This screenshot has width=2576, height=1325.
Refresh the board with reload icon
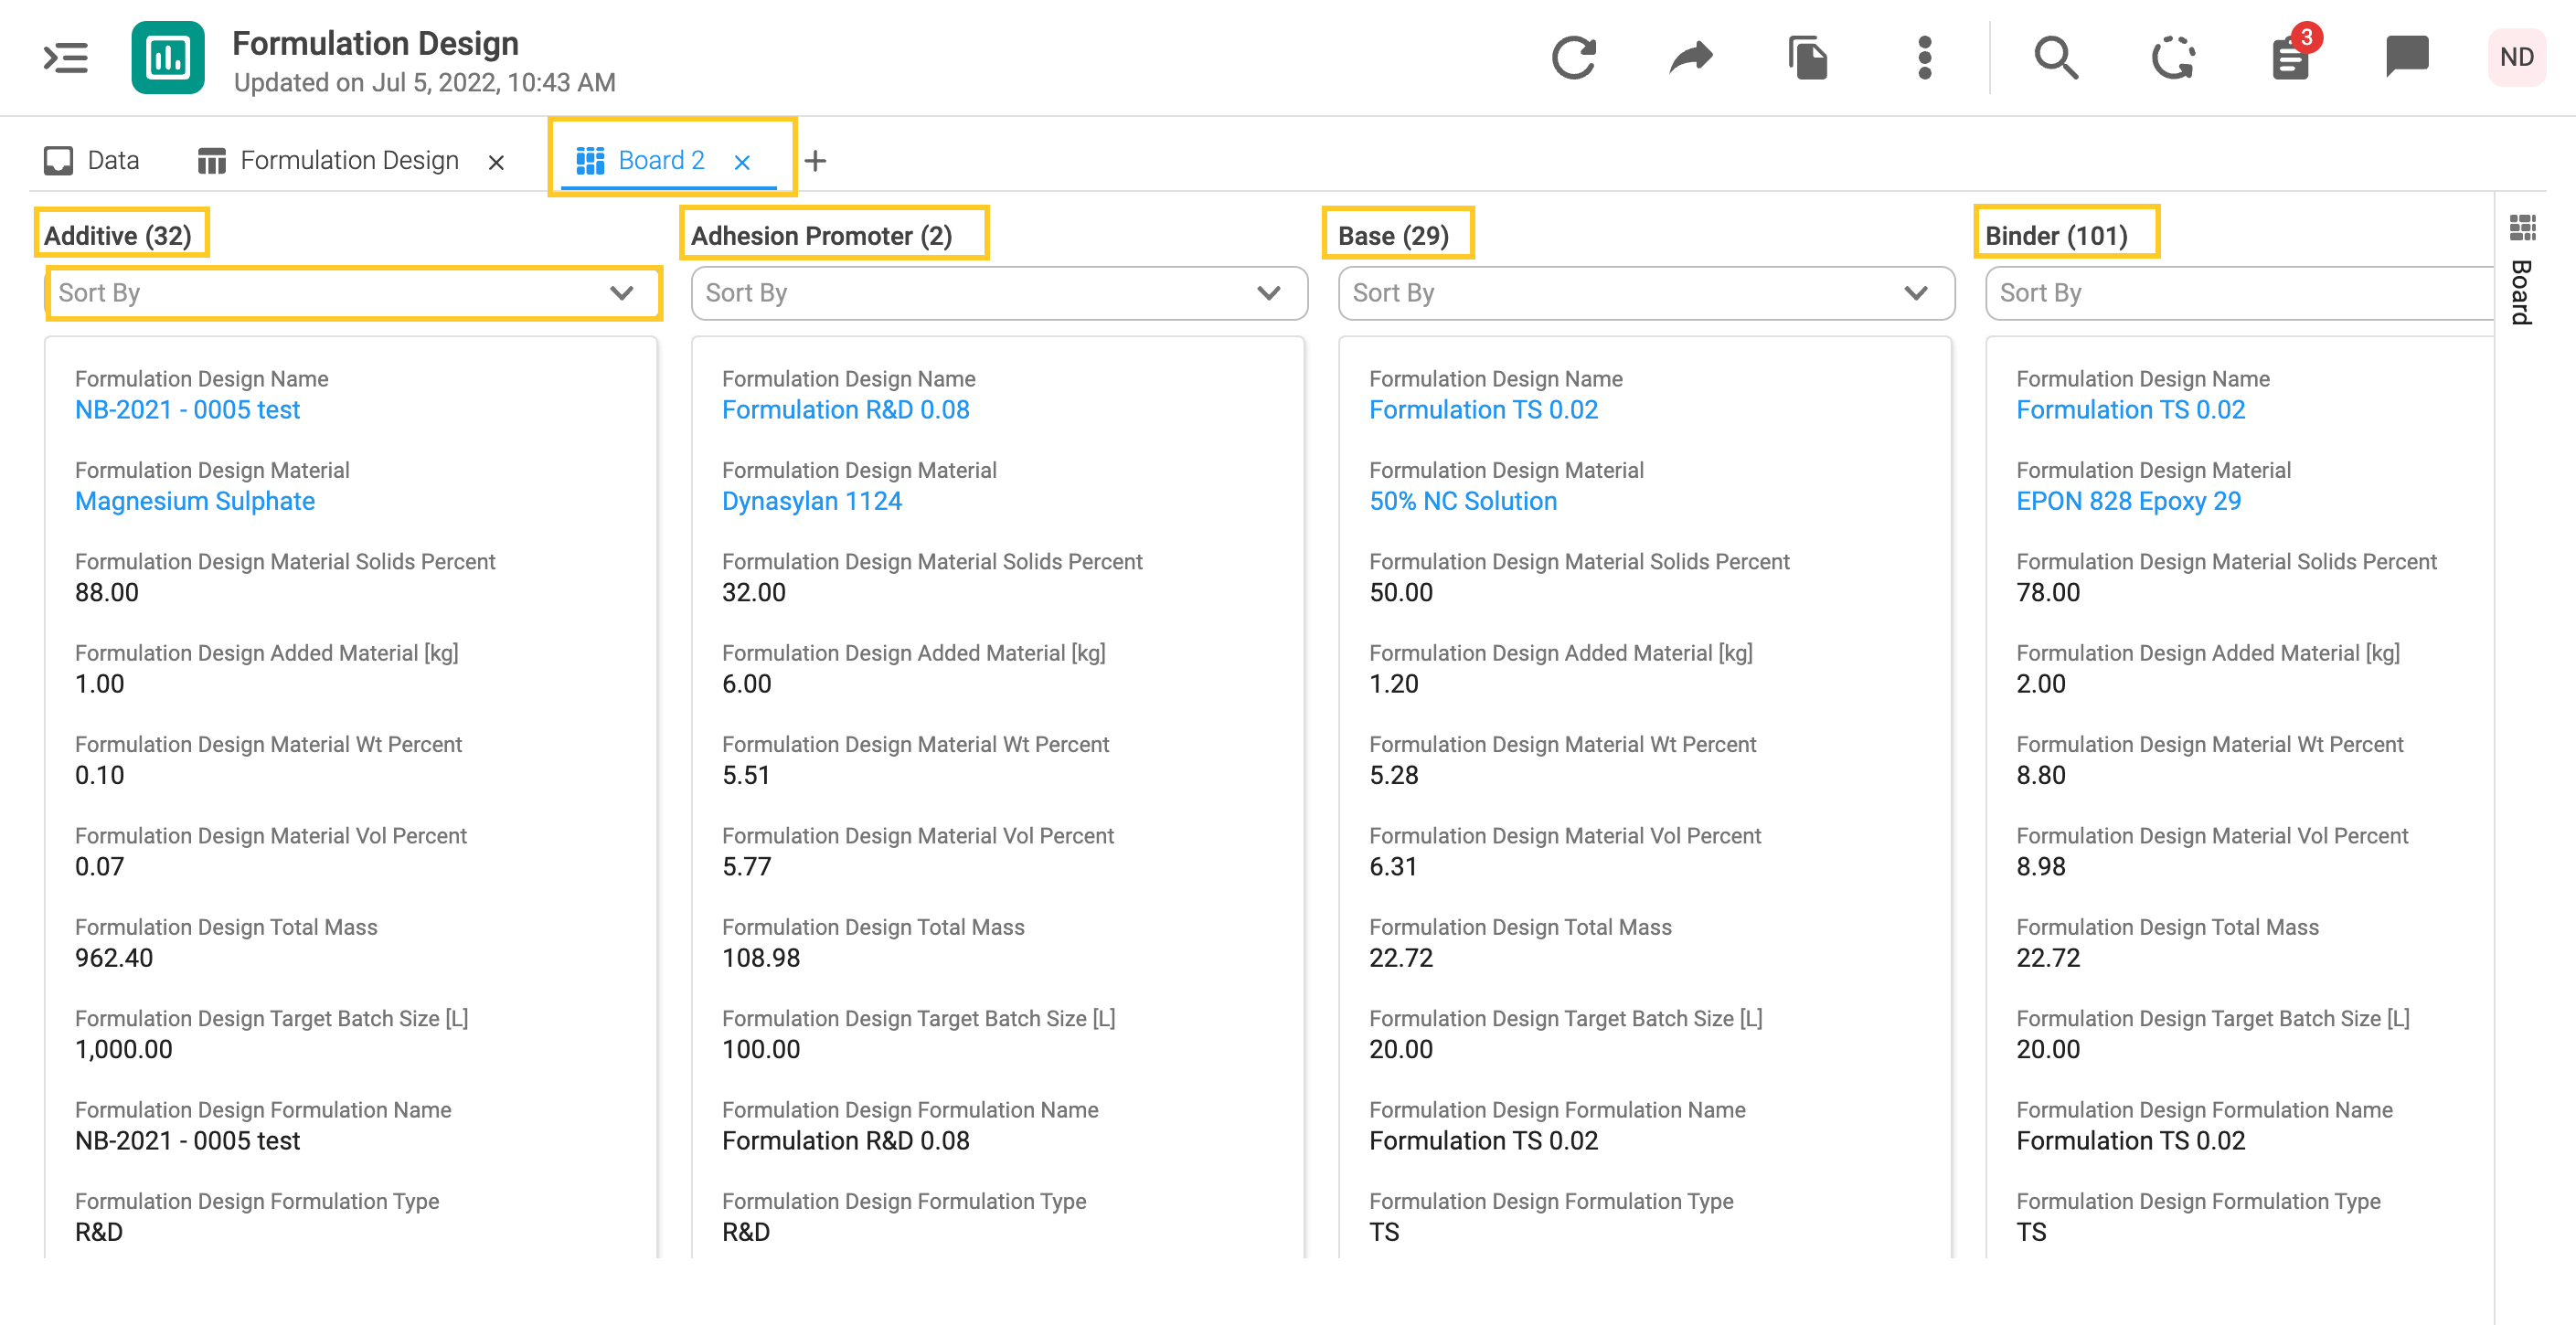[1574, 58]
